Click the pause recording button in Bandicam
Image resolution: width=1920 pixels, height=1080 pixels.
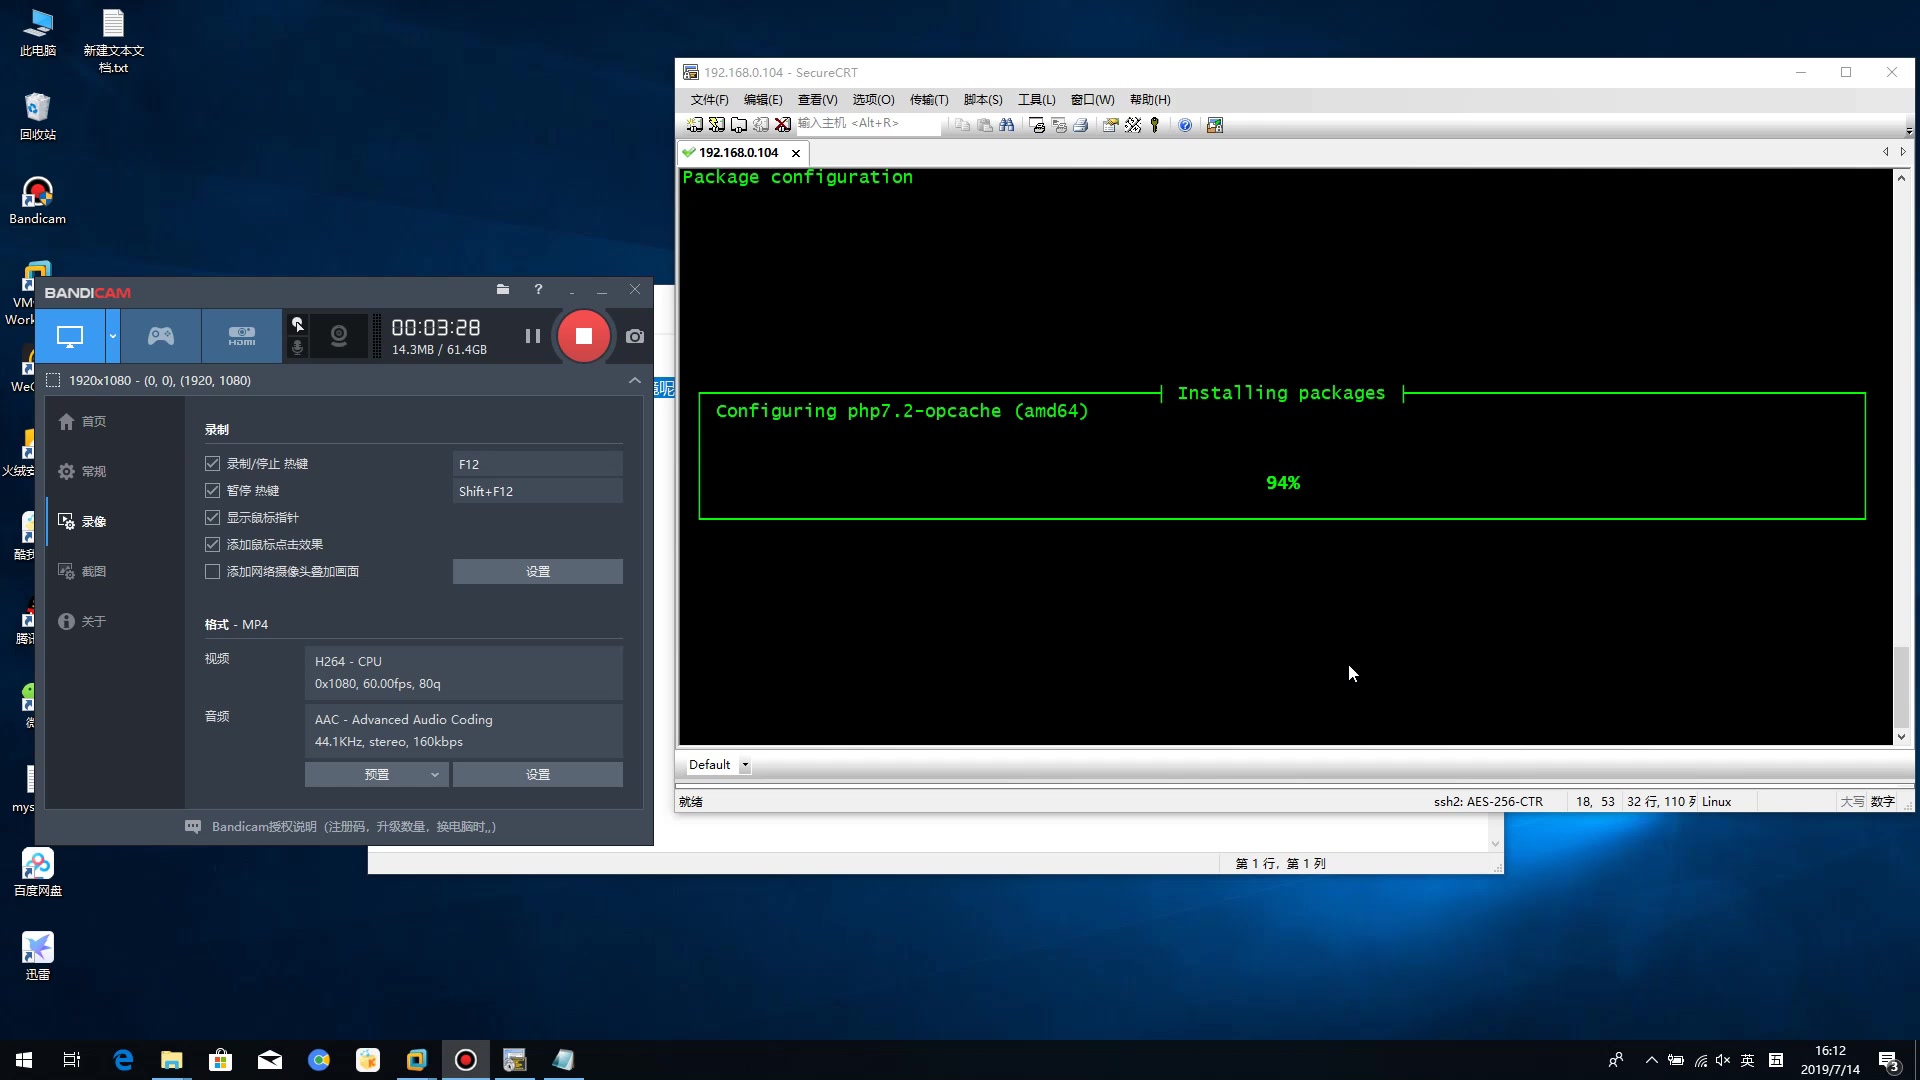pyautogui.click(x=533, y=335)
